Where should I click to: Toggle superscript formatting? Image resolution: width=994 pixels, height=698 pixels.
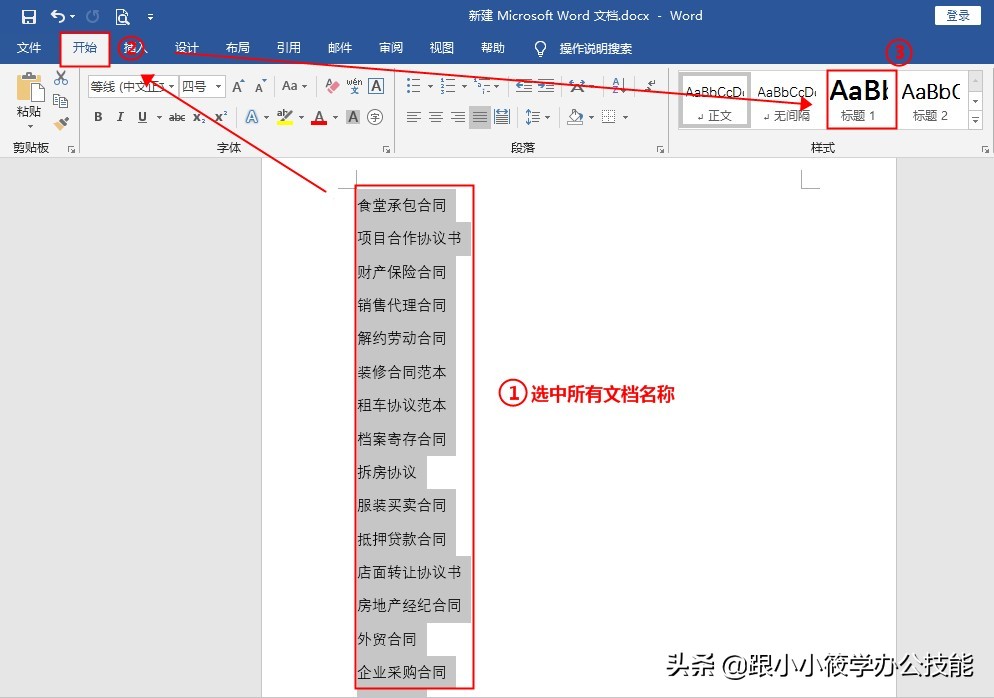tap(221, 117)
